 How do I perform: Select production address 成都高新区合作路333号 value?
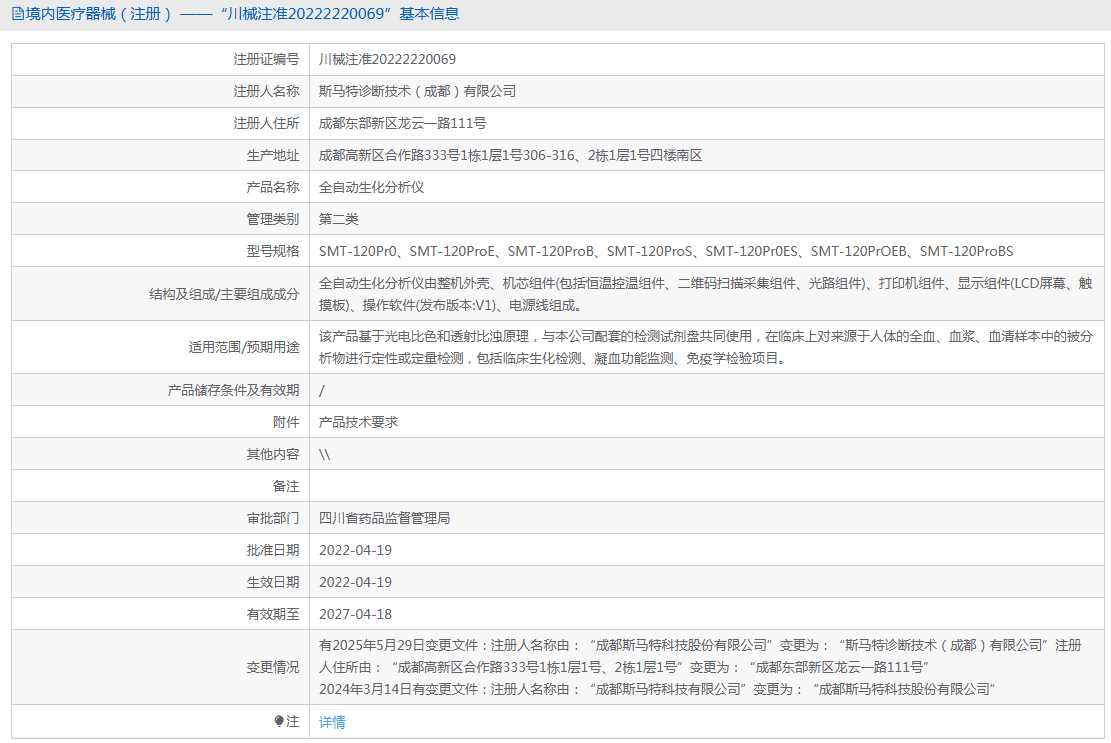510,155
